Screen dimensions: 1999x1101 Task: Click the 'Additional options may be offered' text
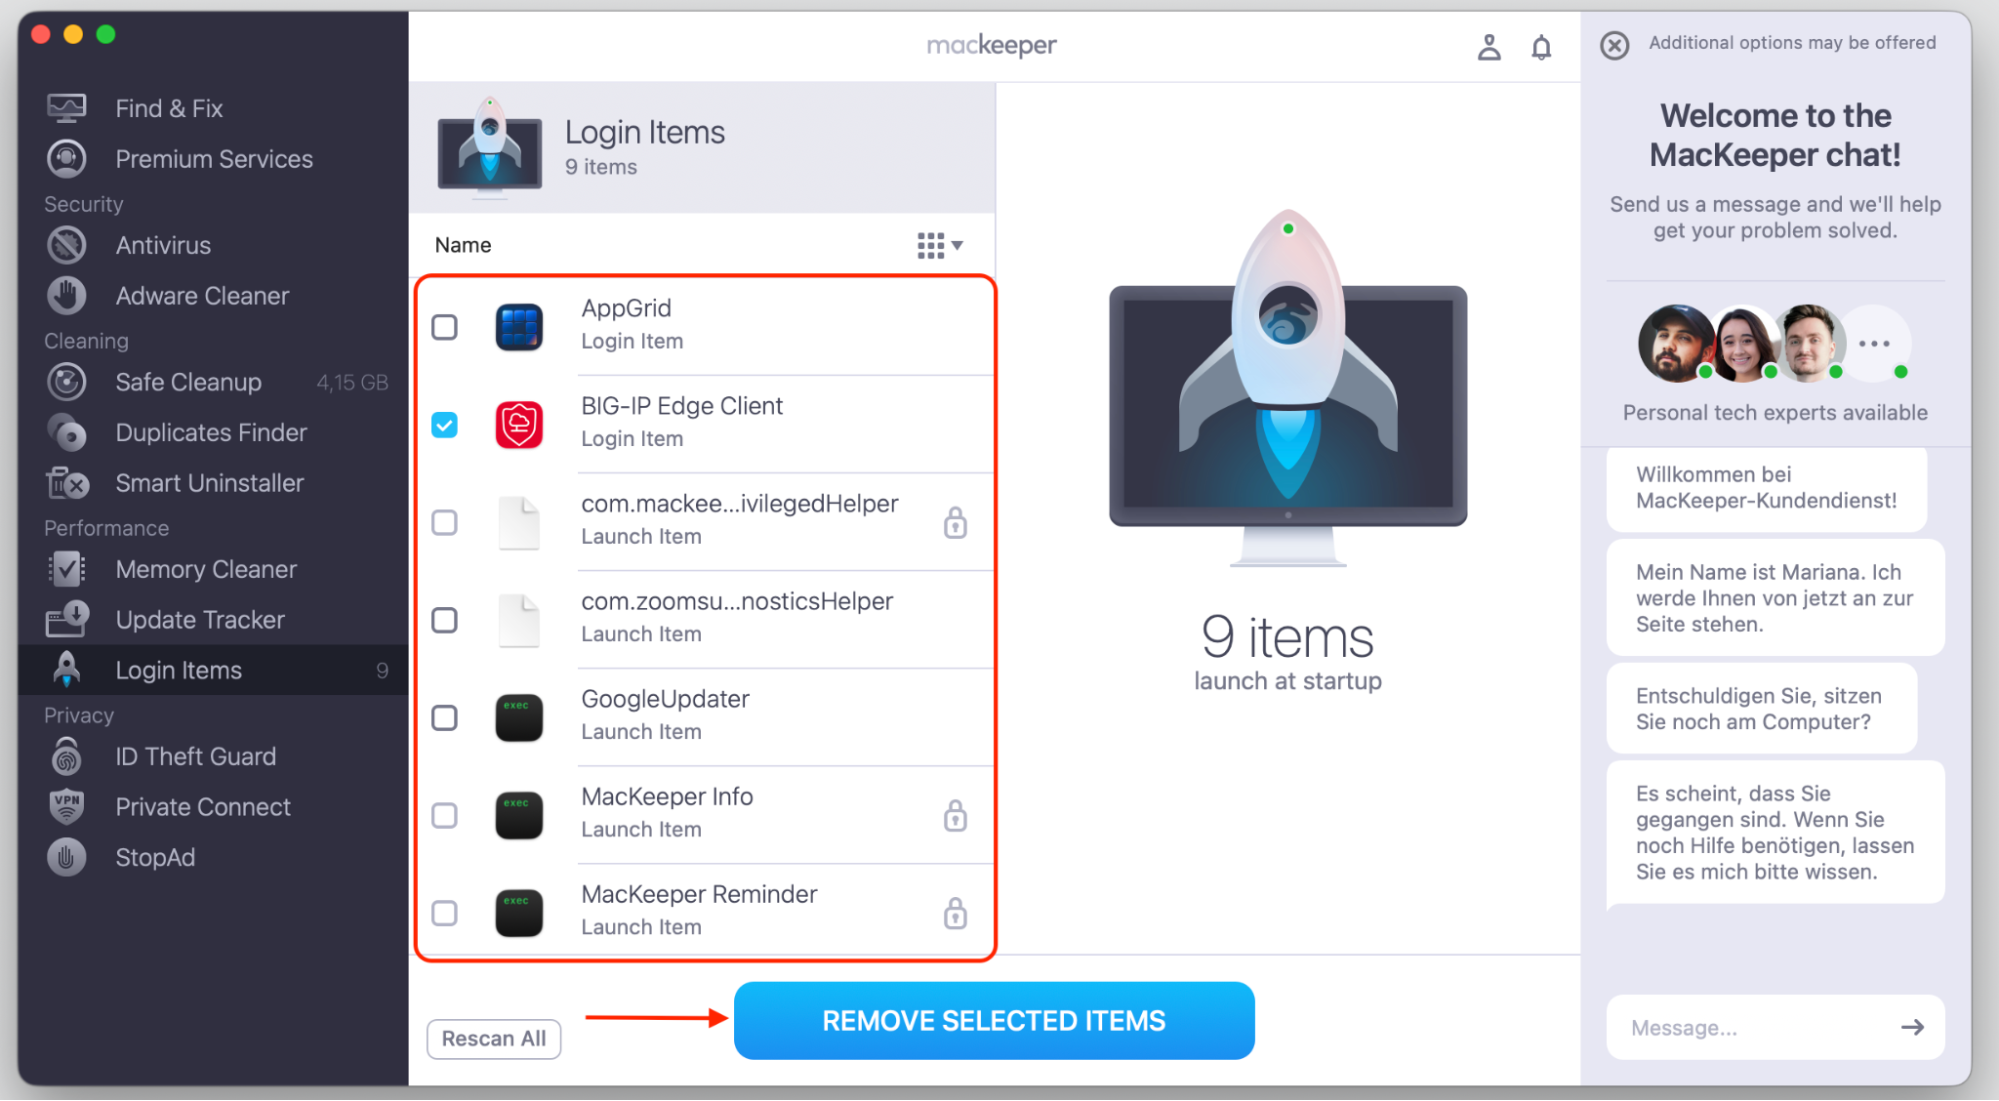[x=1792, y=43]
